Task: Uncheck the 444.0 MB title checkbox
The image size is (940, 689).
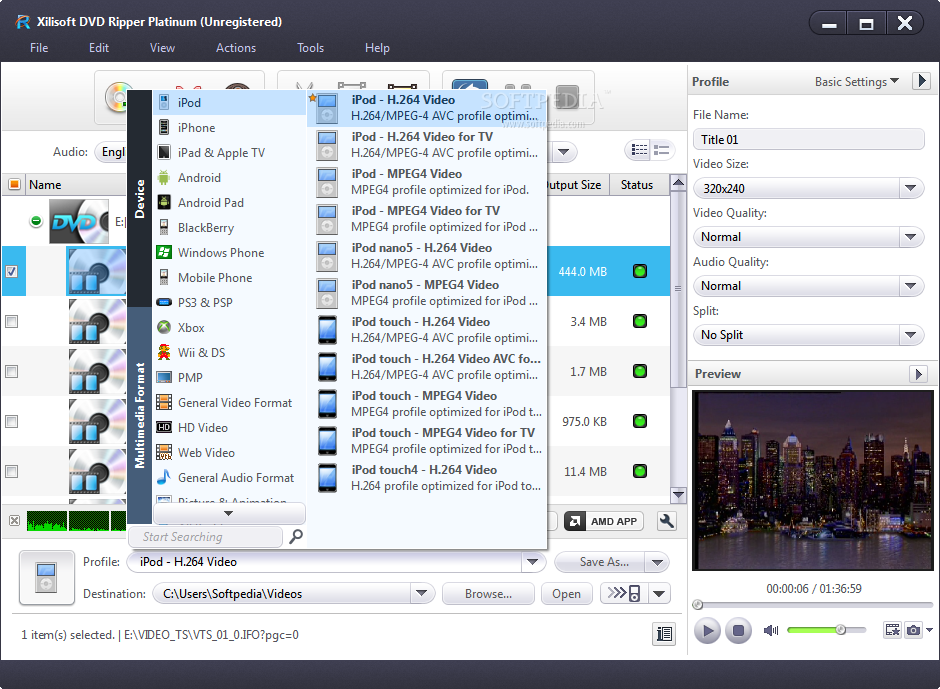Action: click(11, 271)
